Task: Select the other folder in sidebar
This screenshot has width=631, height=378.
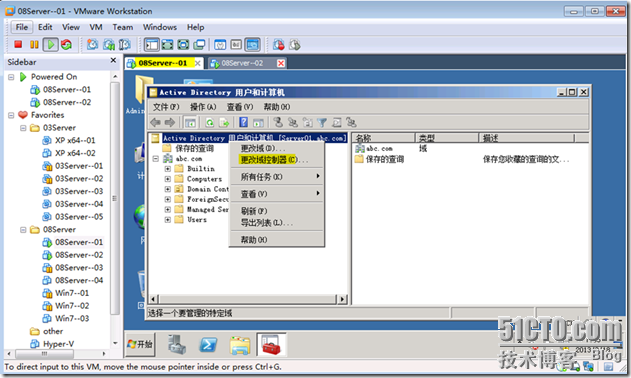Action: click(53, 331)
